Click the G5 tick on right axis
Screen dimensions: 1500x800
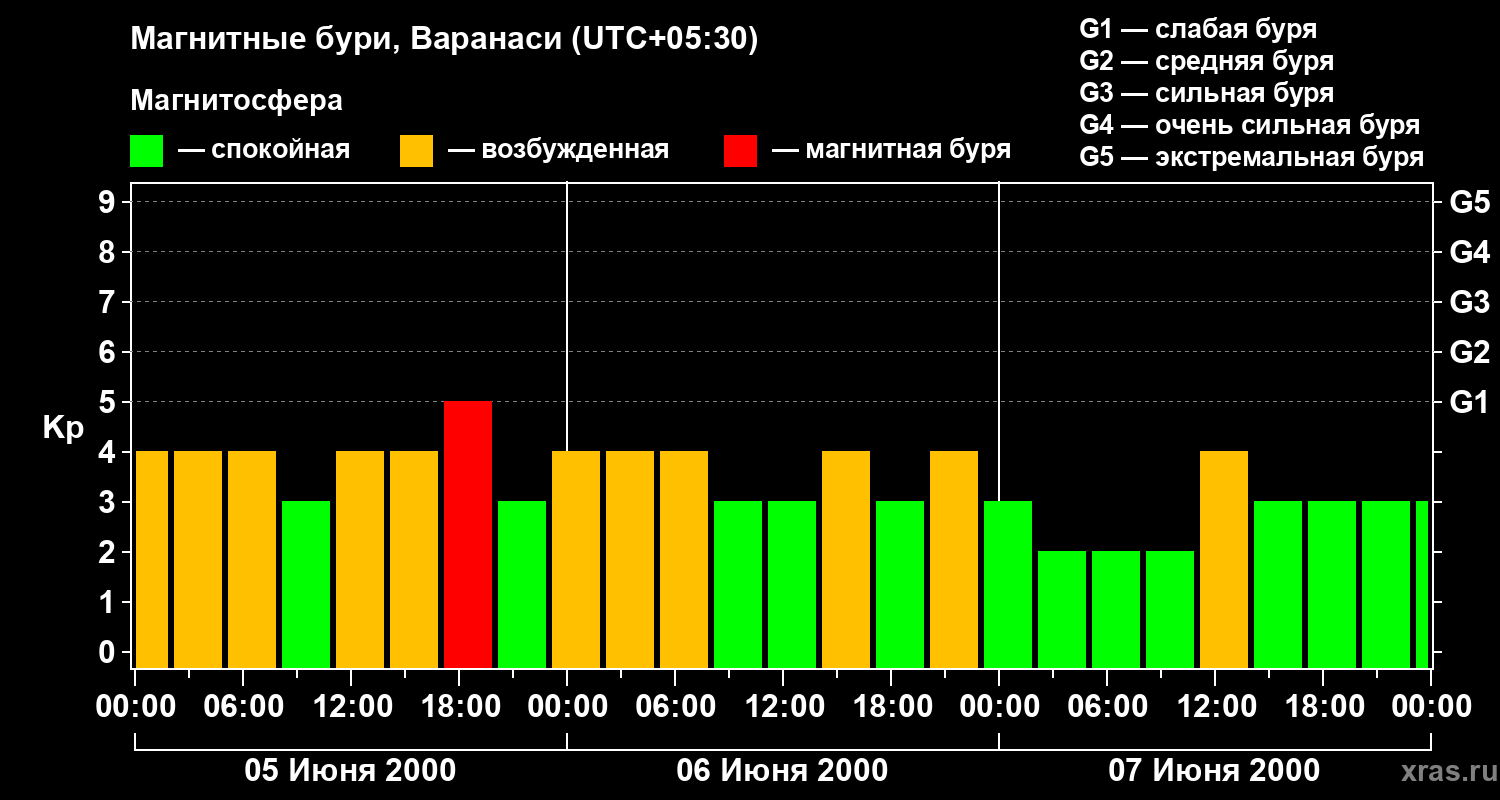click(x=1469, y=202)
